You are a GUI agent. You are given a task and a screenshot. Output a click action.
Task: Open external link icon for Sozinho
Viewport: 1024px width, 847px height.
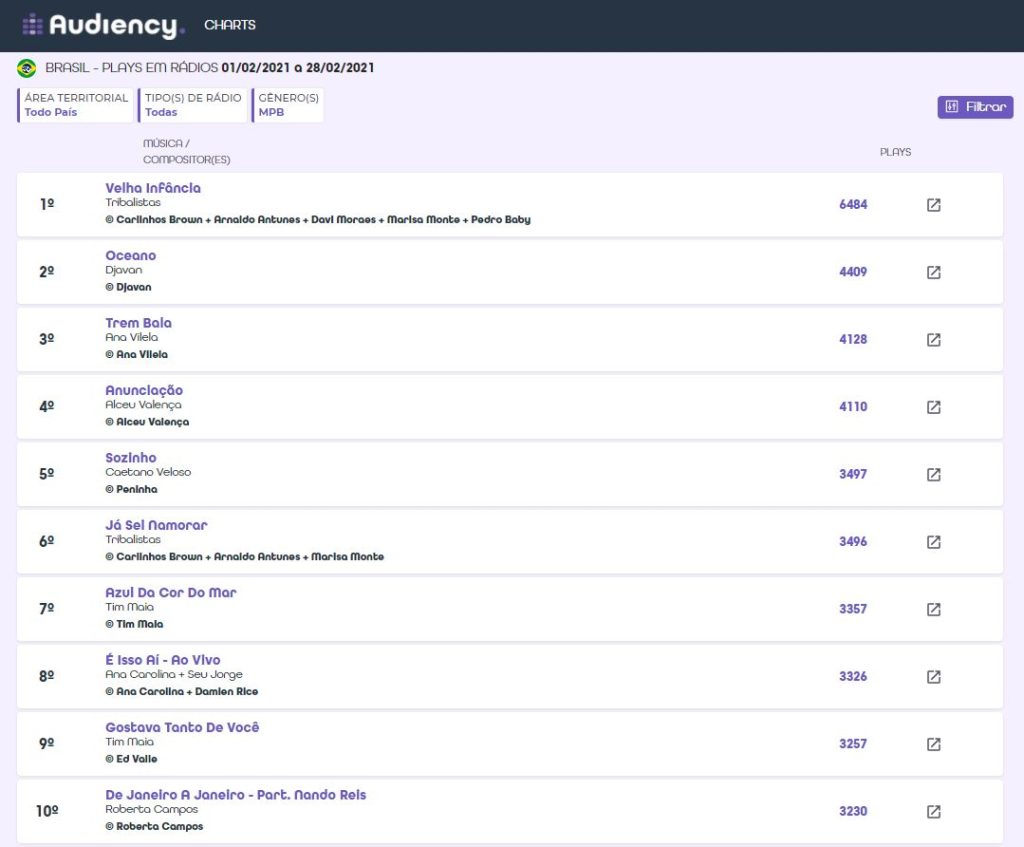click(933, 474)
